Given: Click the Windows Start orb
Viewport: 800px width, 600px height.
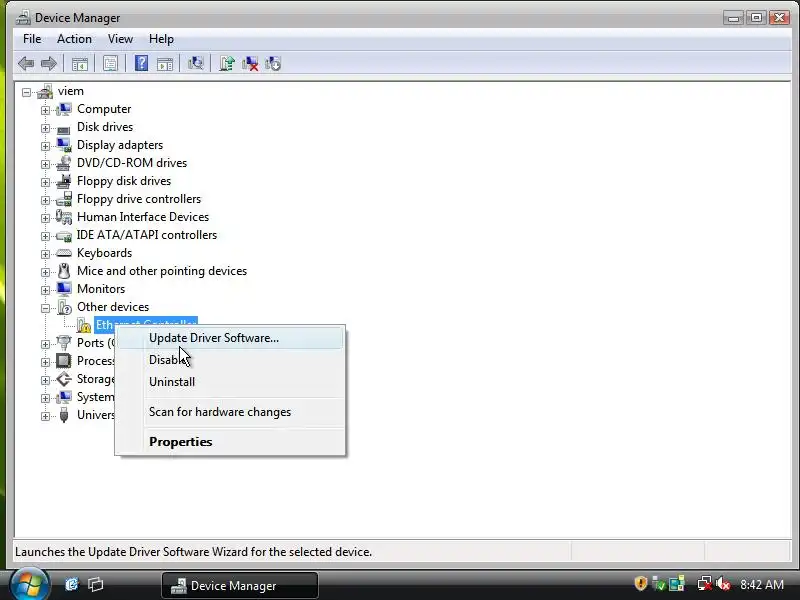Looking at the screenshot, I should 30,584.
